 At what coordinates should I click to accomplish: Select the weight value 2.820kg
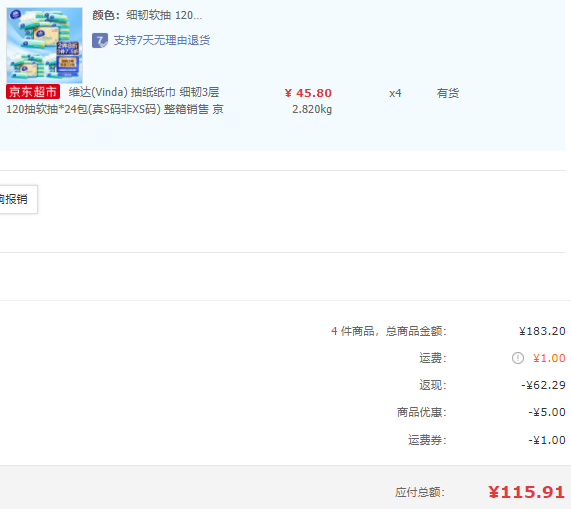[x=312, y=109]
